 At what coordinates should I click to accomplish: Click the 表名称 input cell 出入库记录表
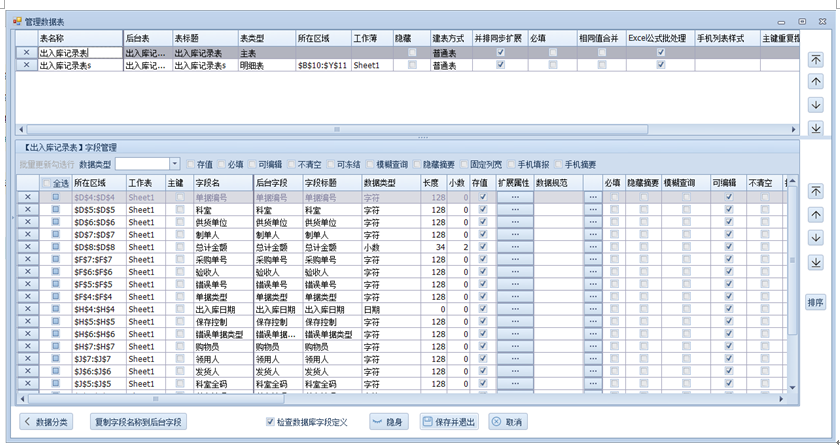(x=79, y=53)
